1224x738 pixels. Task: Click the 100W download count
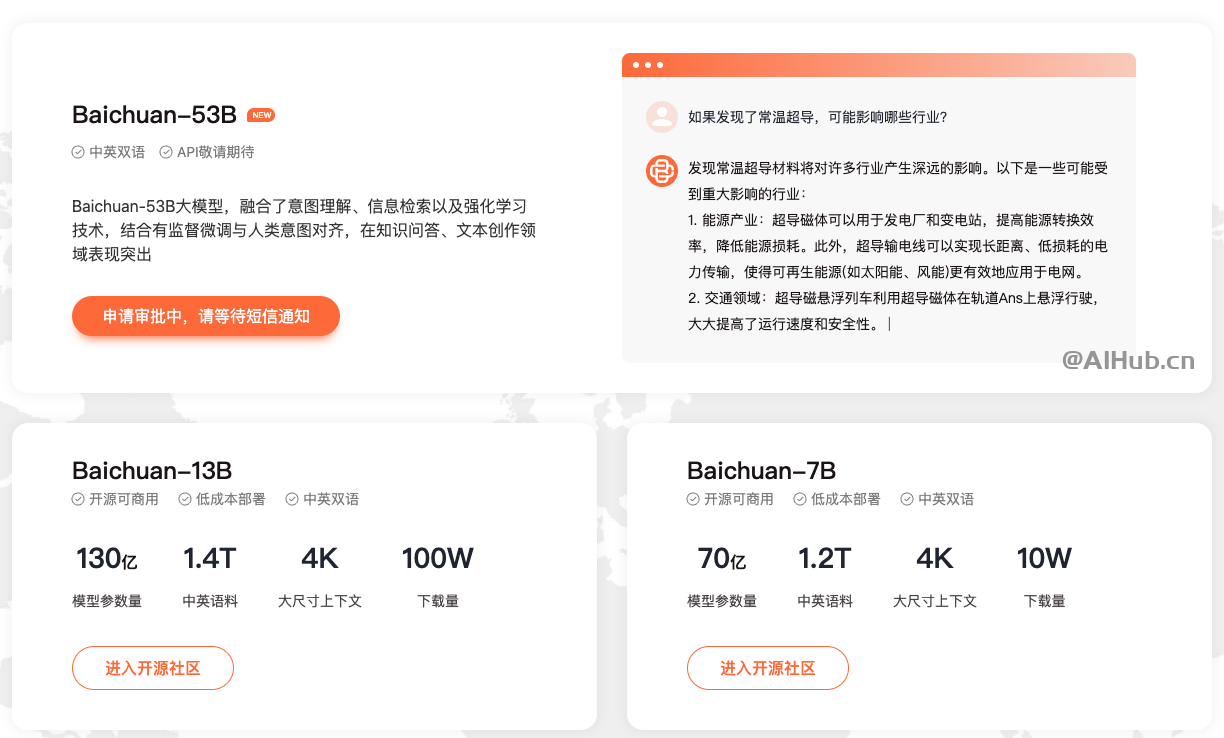[438, 559]
